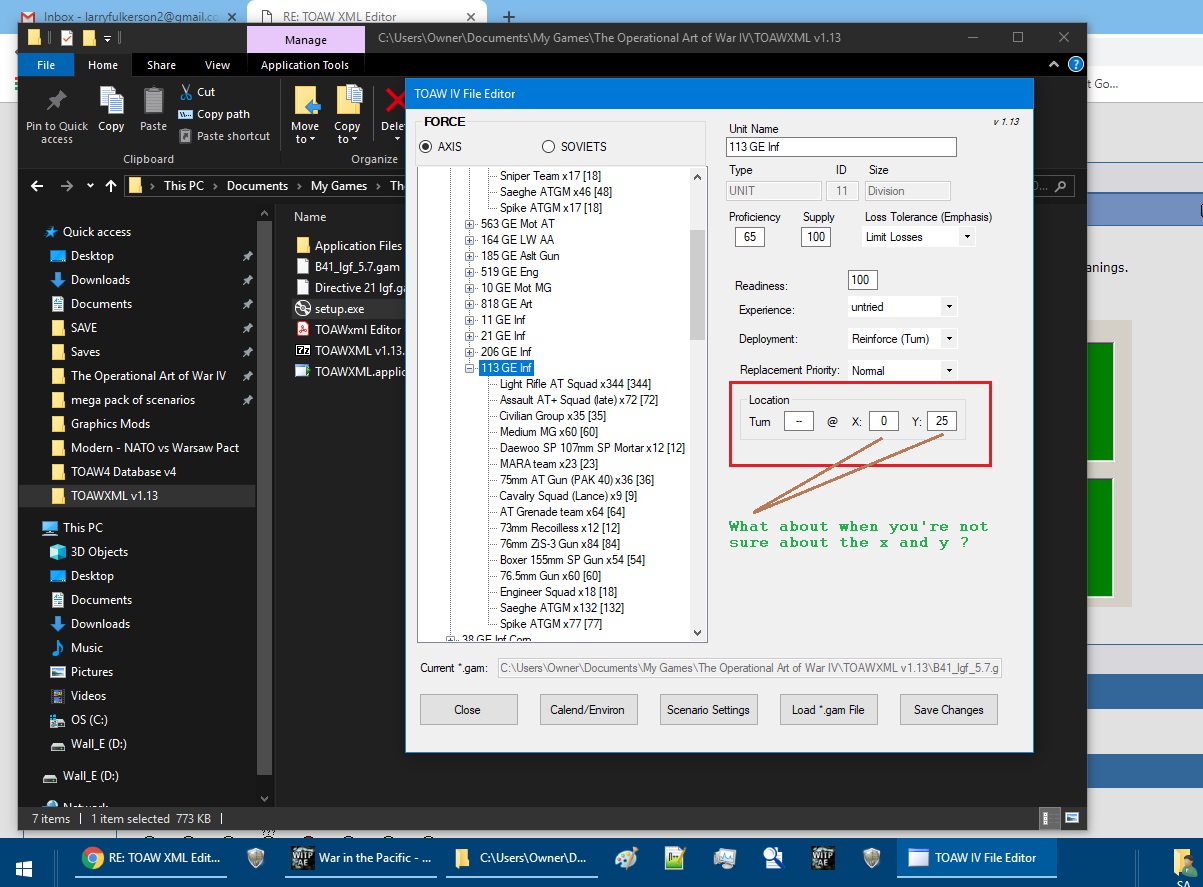The image size is (1203, 887).
Task: Go up one folder level arrow
Action: (111, 186)
